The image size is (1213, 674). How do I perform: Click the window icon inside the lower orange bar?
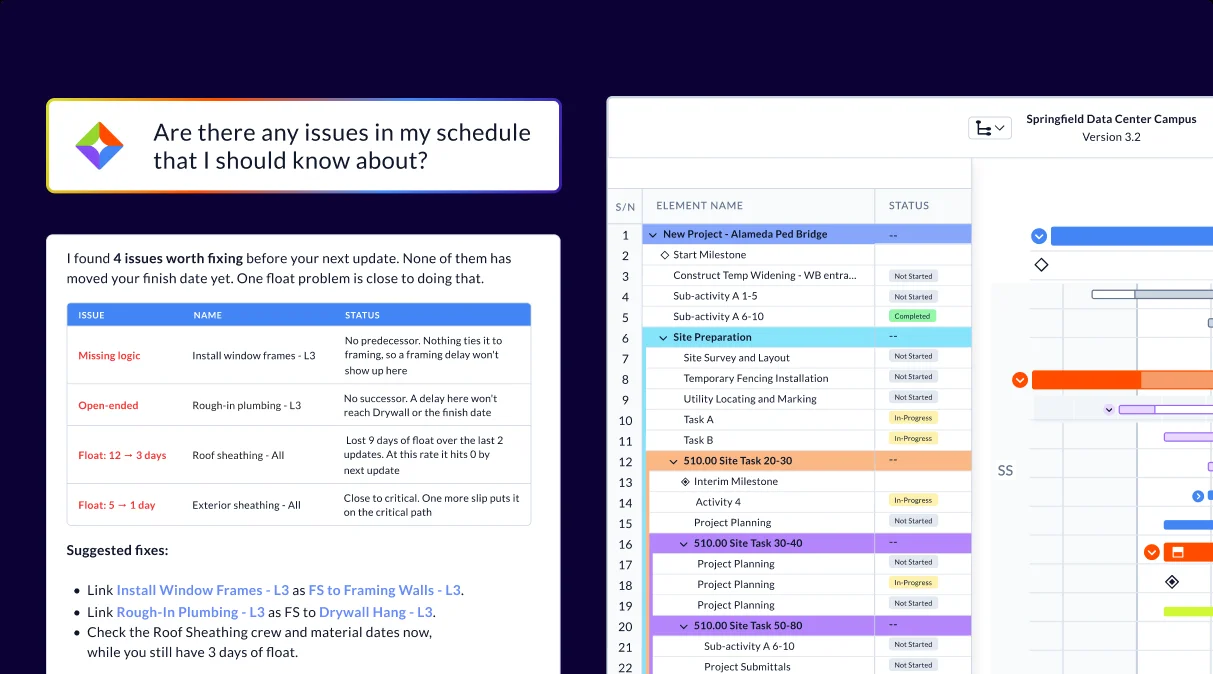click(1178, 552)
